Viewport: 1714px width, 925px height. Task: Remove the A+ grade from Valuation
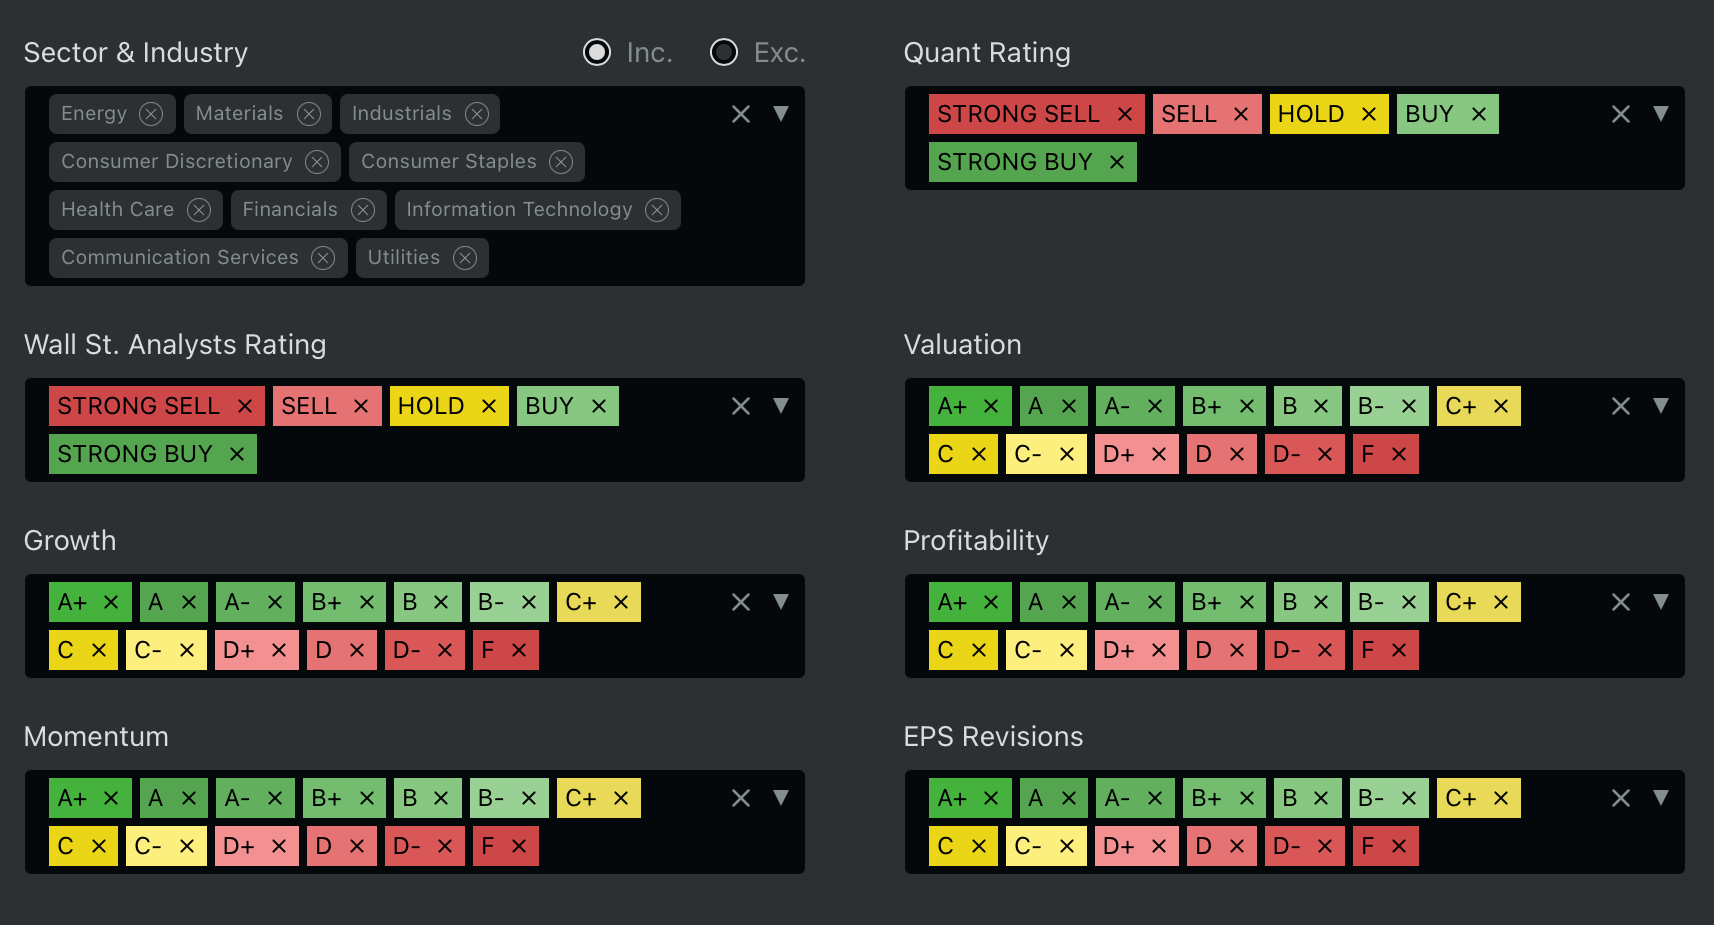tap(991, 406)
